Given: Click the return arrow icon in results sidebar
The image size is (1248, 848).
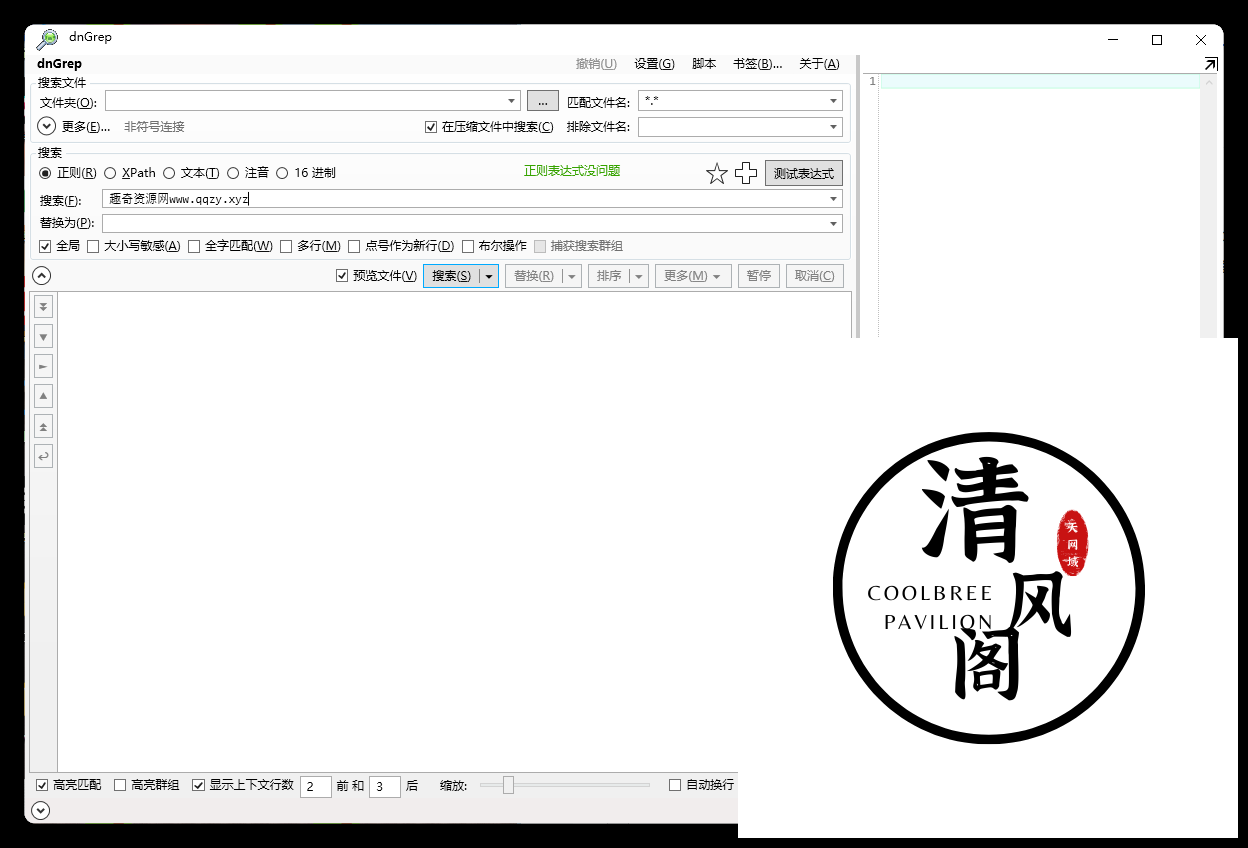Looking at the screenshot, I should pyautogui.click(x=43, y=456).
